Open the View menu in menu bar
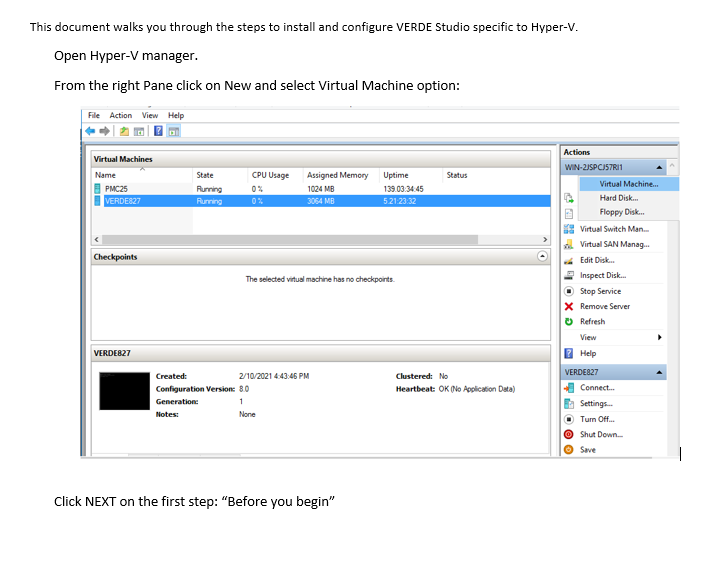The image size is (707, 581). pos(150,115)
